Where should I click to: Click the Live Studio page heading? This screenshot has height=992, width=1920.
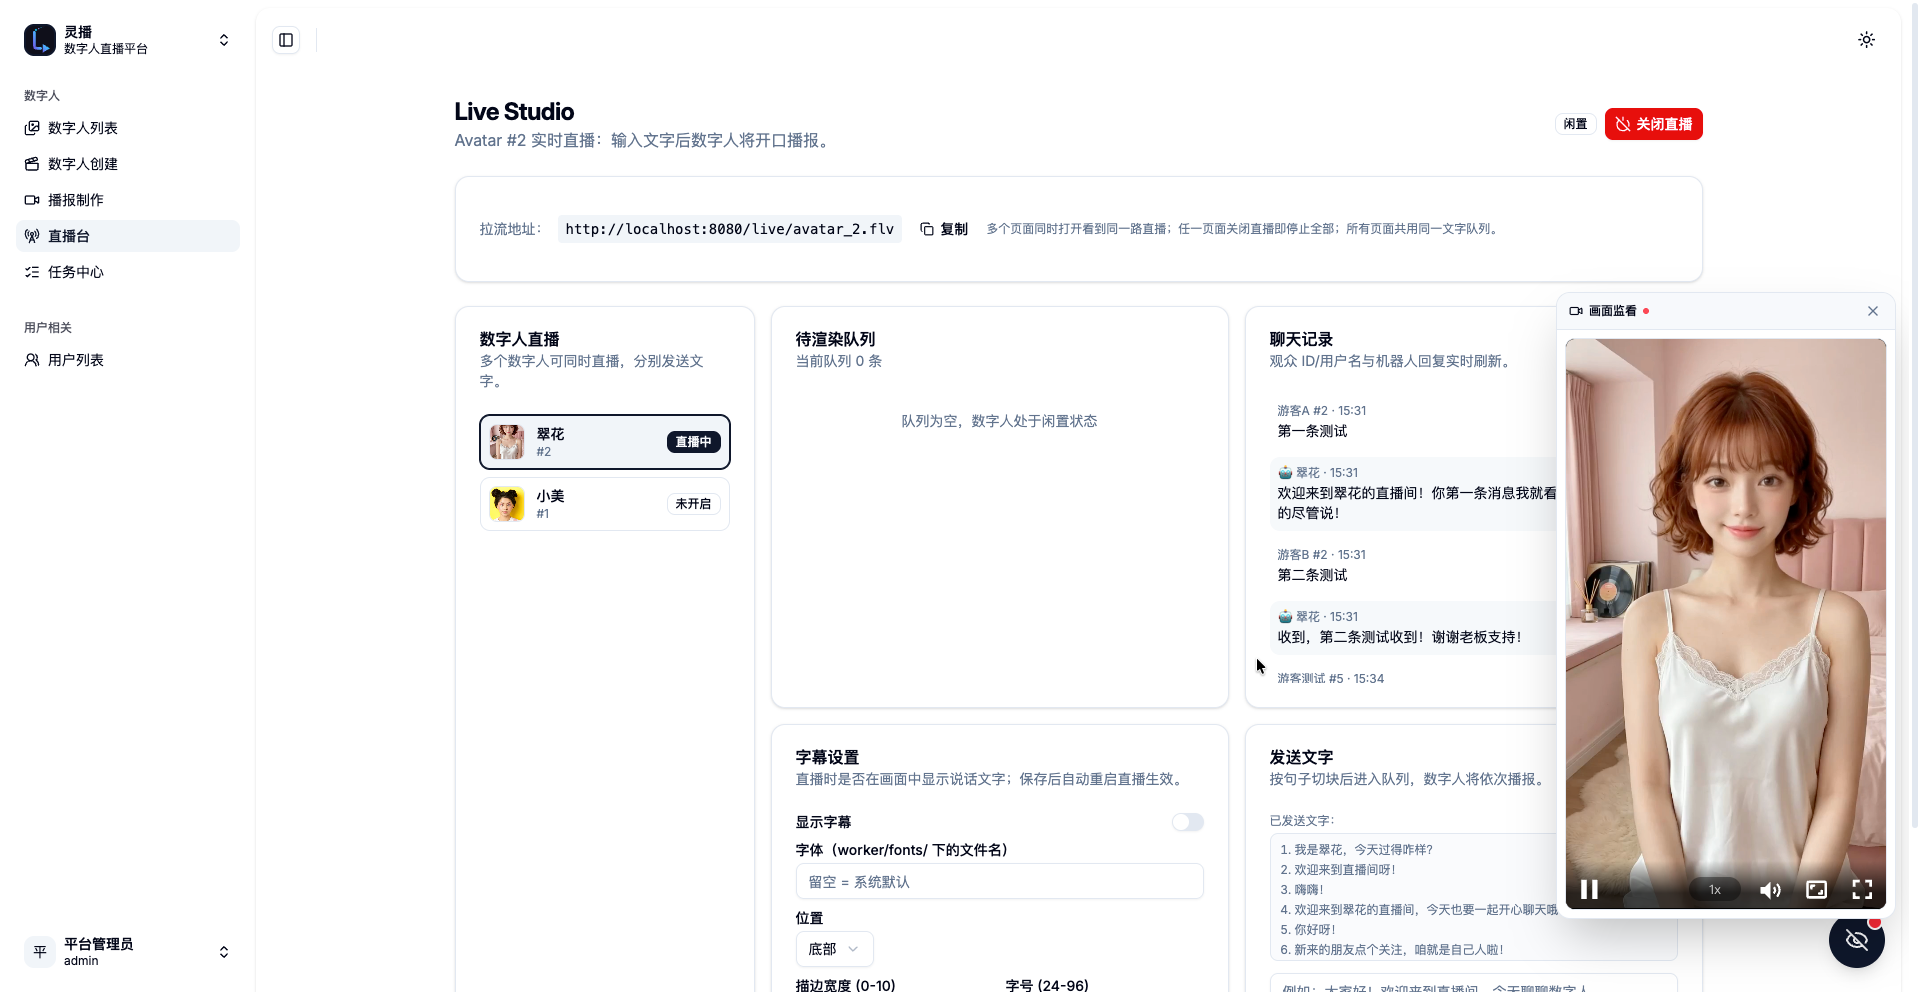514,111
